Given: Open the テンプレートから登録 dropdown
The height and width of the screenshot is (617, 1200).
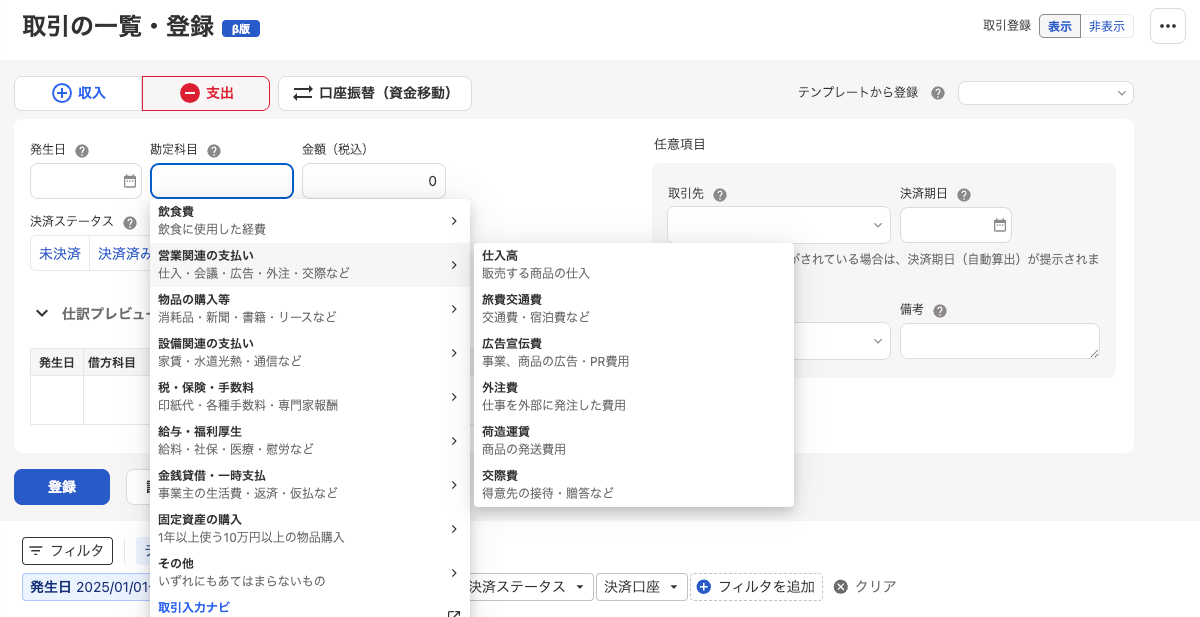Looking at the screenshot, I should tap(1046, 92).
